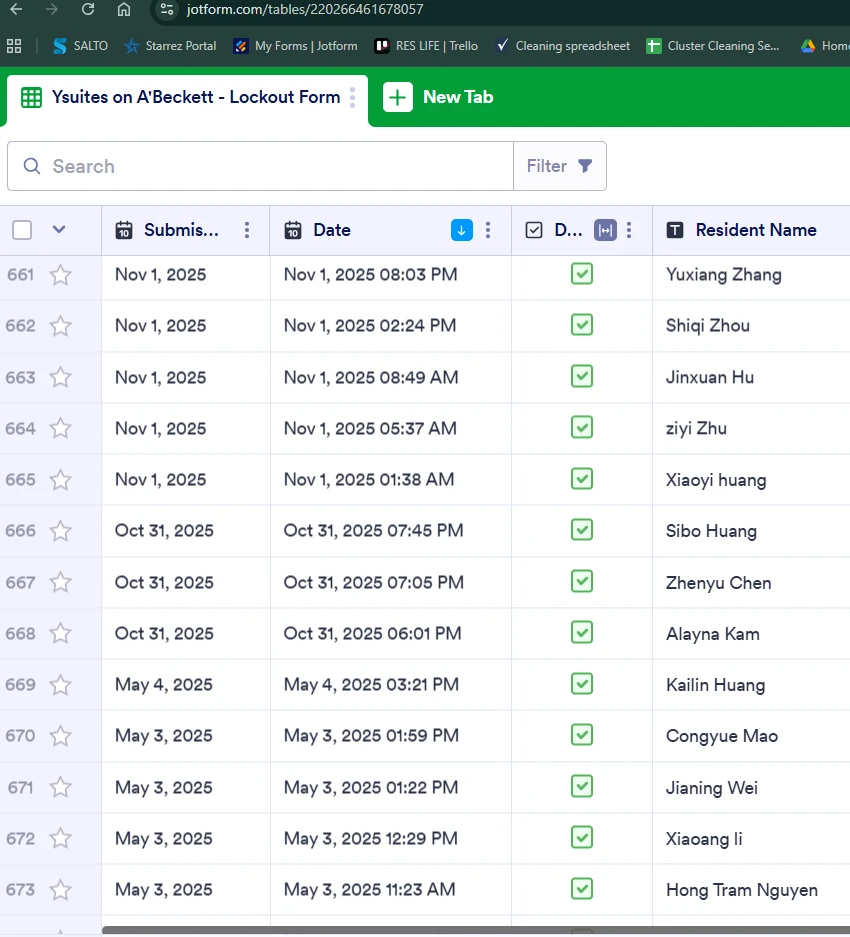Open the apps grid in bookmarks bar
The image size is (850, 937).
point(14,46)
